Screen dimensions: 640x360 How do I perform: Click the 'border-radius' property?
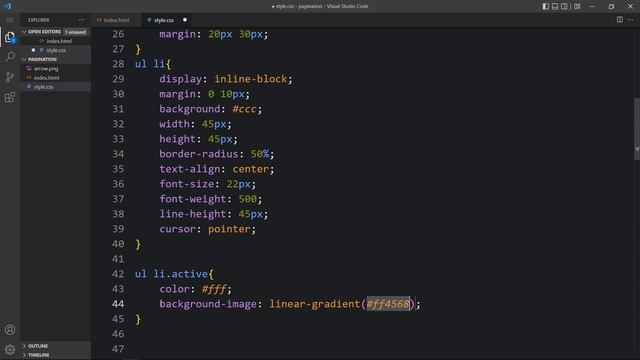199,154
